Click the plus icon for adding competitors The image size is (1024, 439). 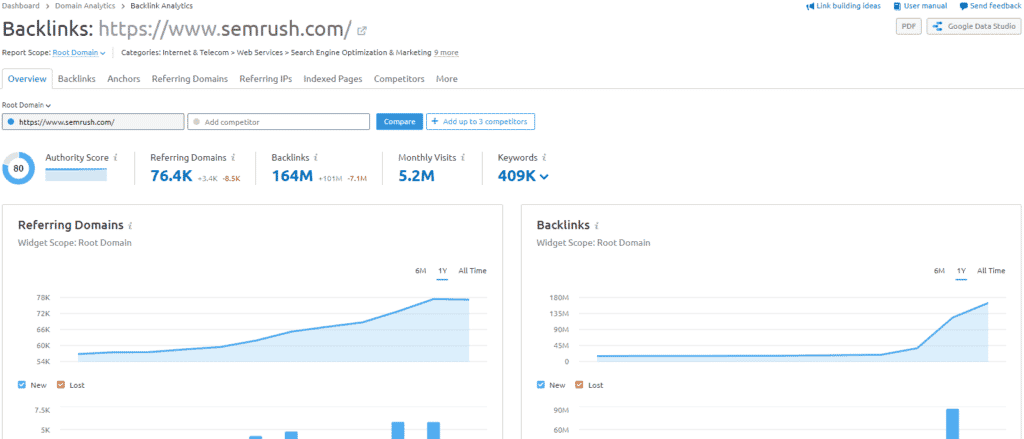434,122
